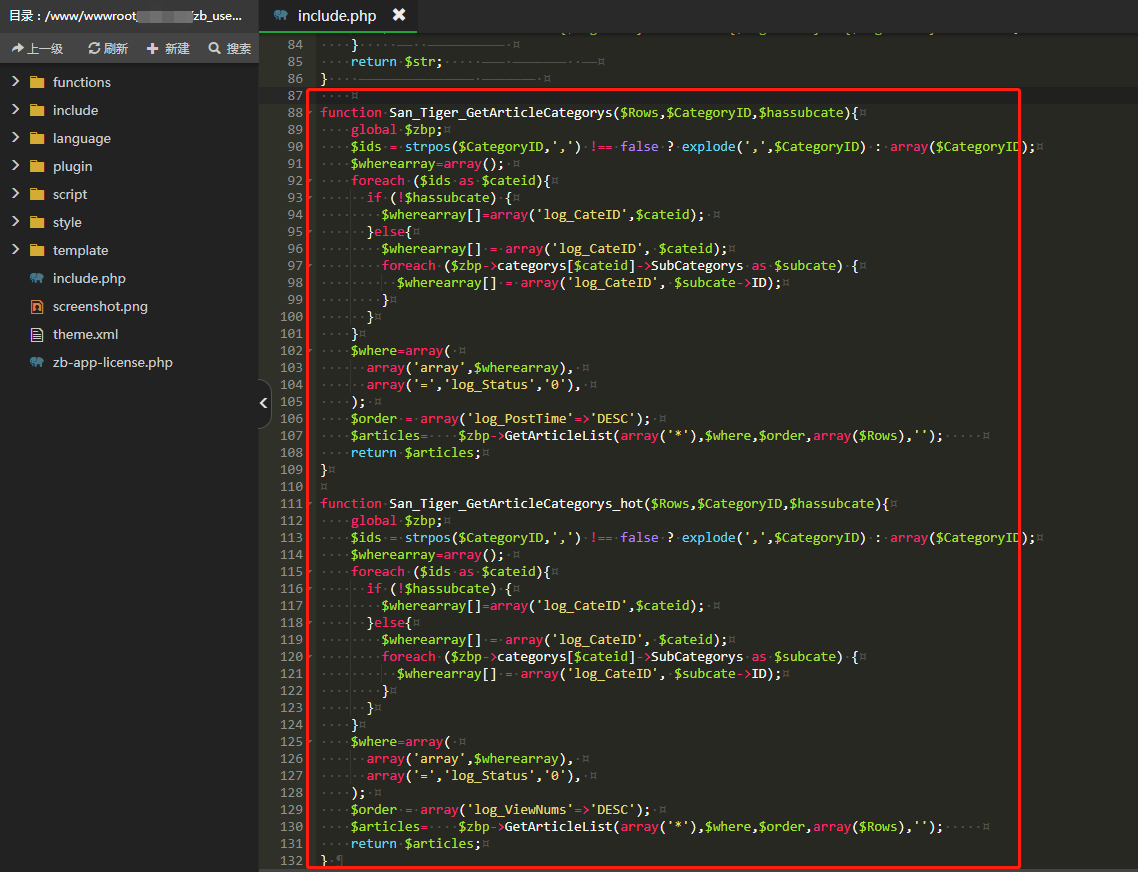
Task: Click the PHP icon on include.php tab
Action: point(281,15)
